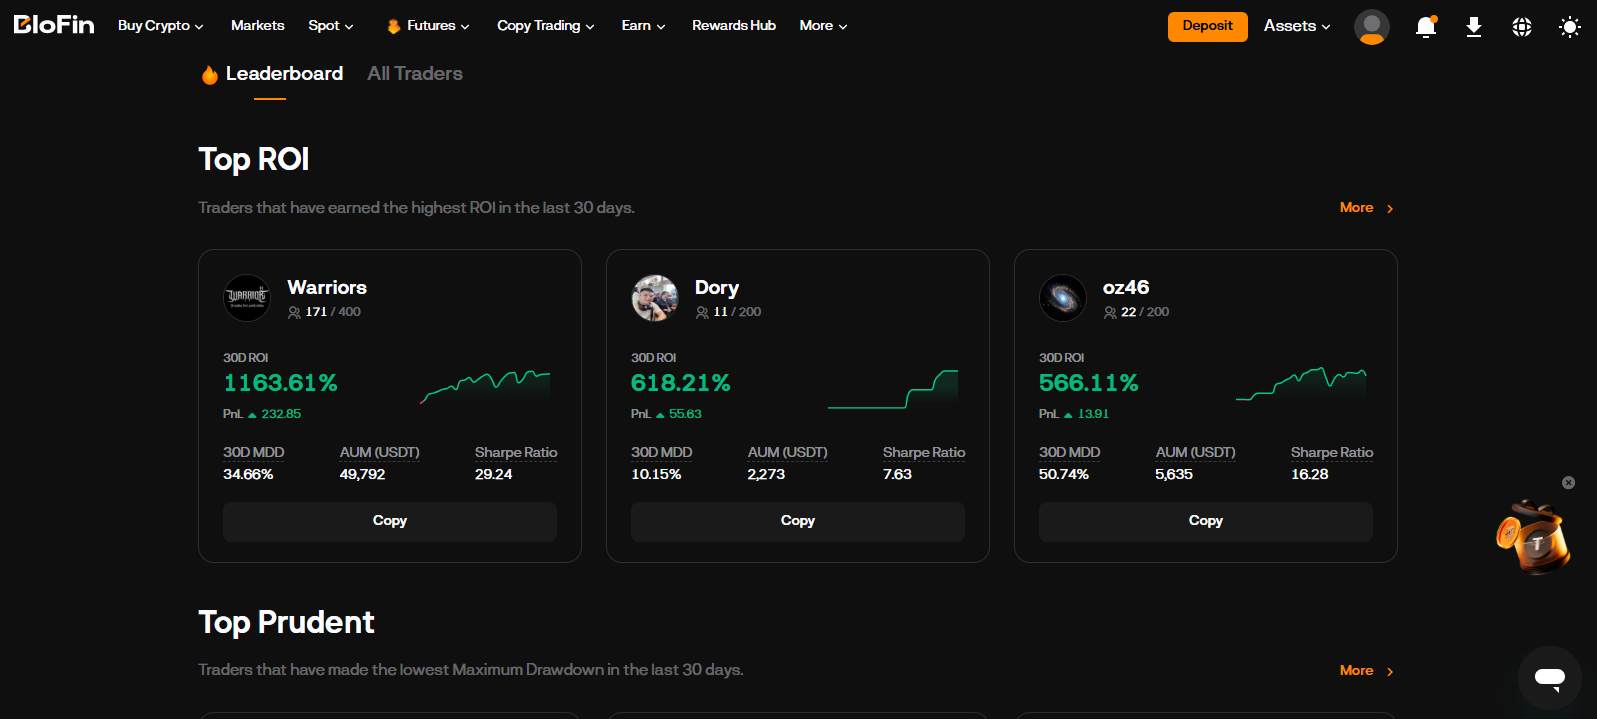This screenshot has width=1597, height=719.
Task: Click the 30D MDD label on oz46 card
Action: [x=1070, y=453]
